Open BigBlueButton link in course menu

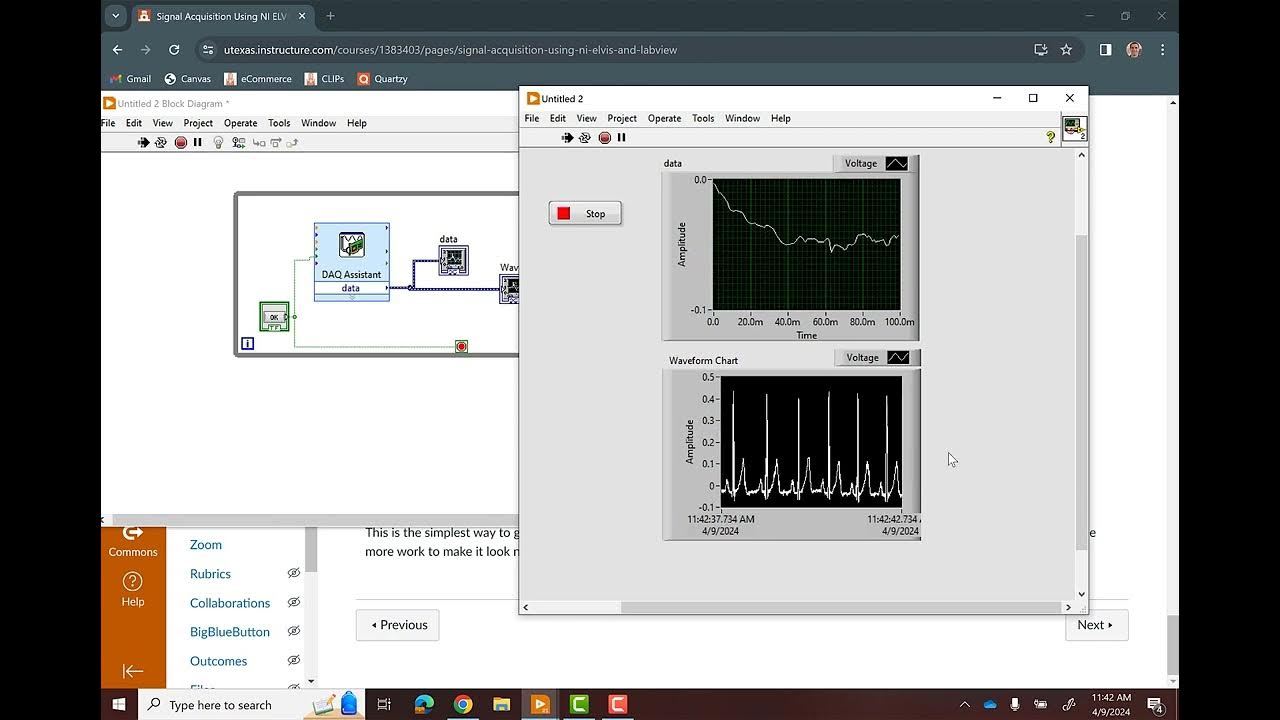[x=230, y=632]
